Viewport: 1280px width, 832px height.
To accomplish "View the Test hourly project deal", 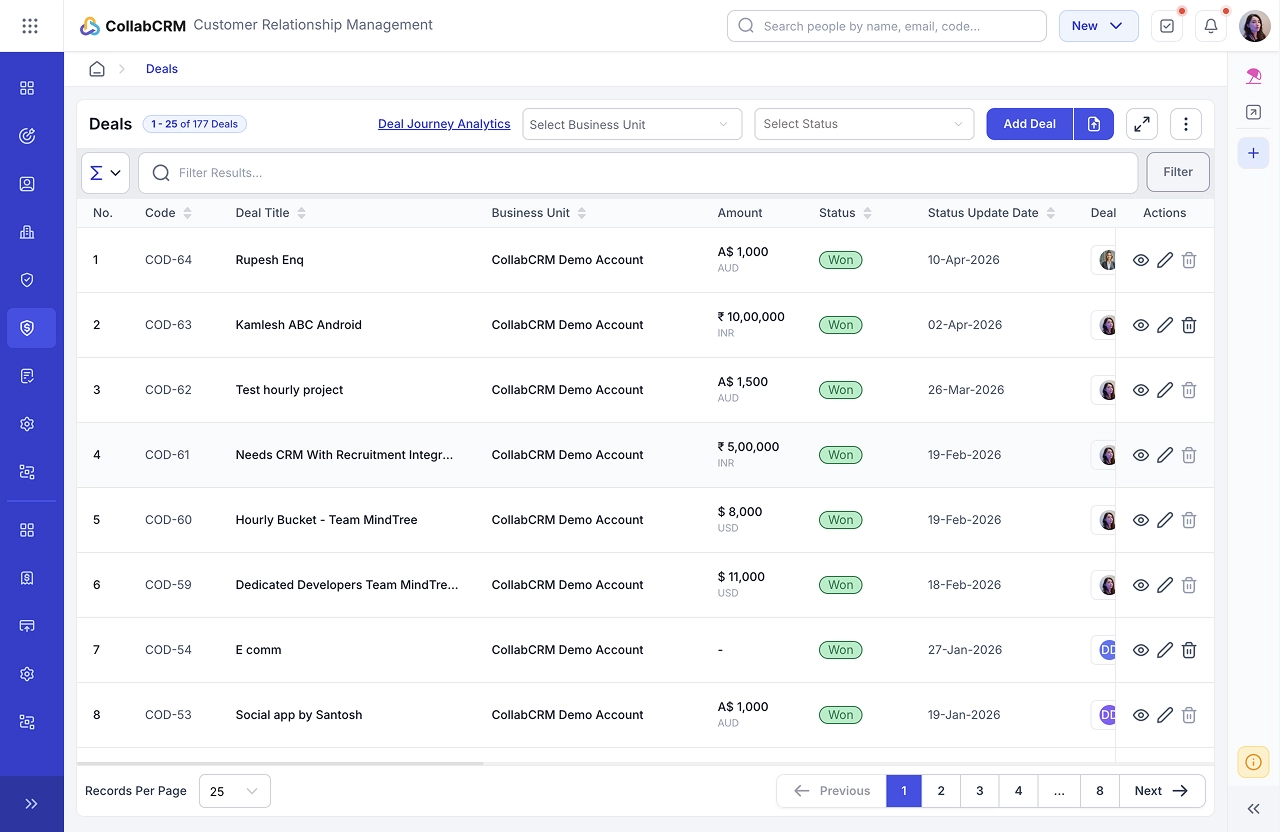I will 1141,390.
